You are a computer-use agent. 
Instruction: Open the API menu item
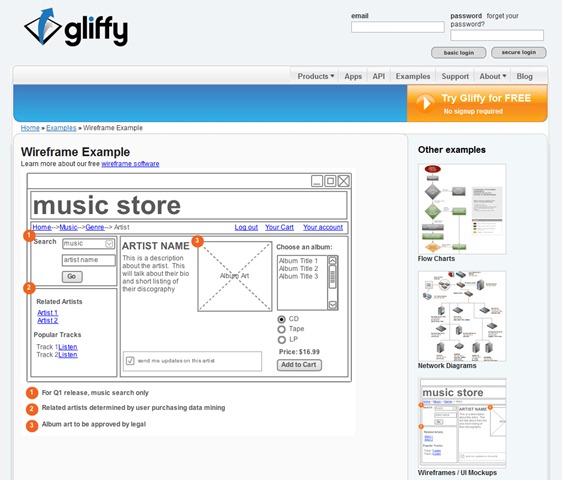pos(378,76)
